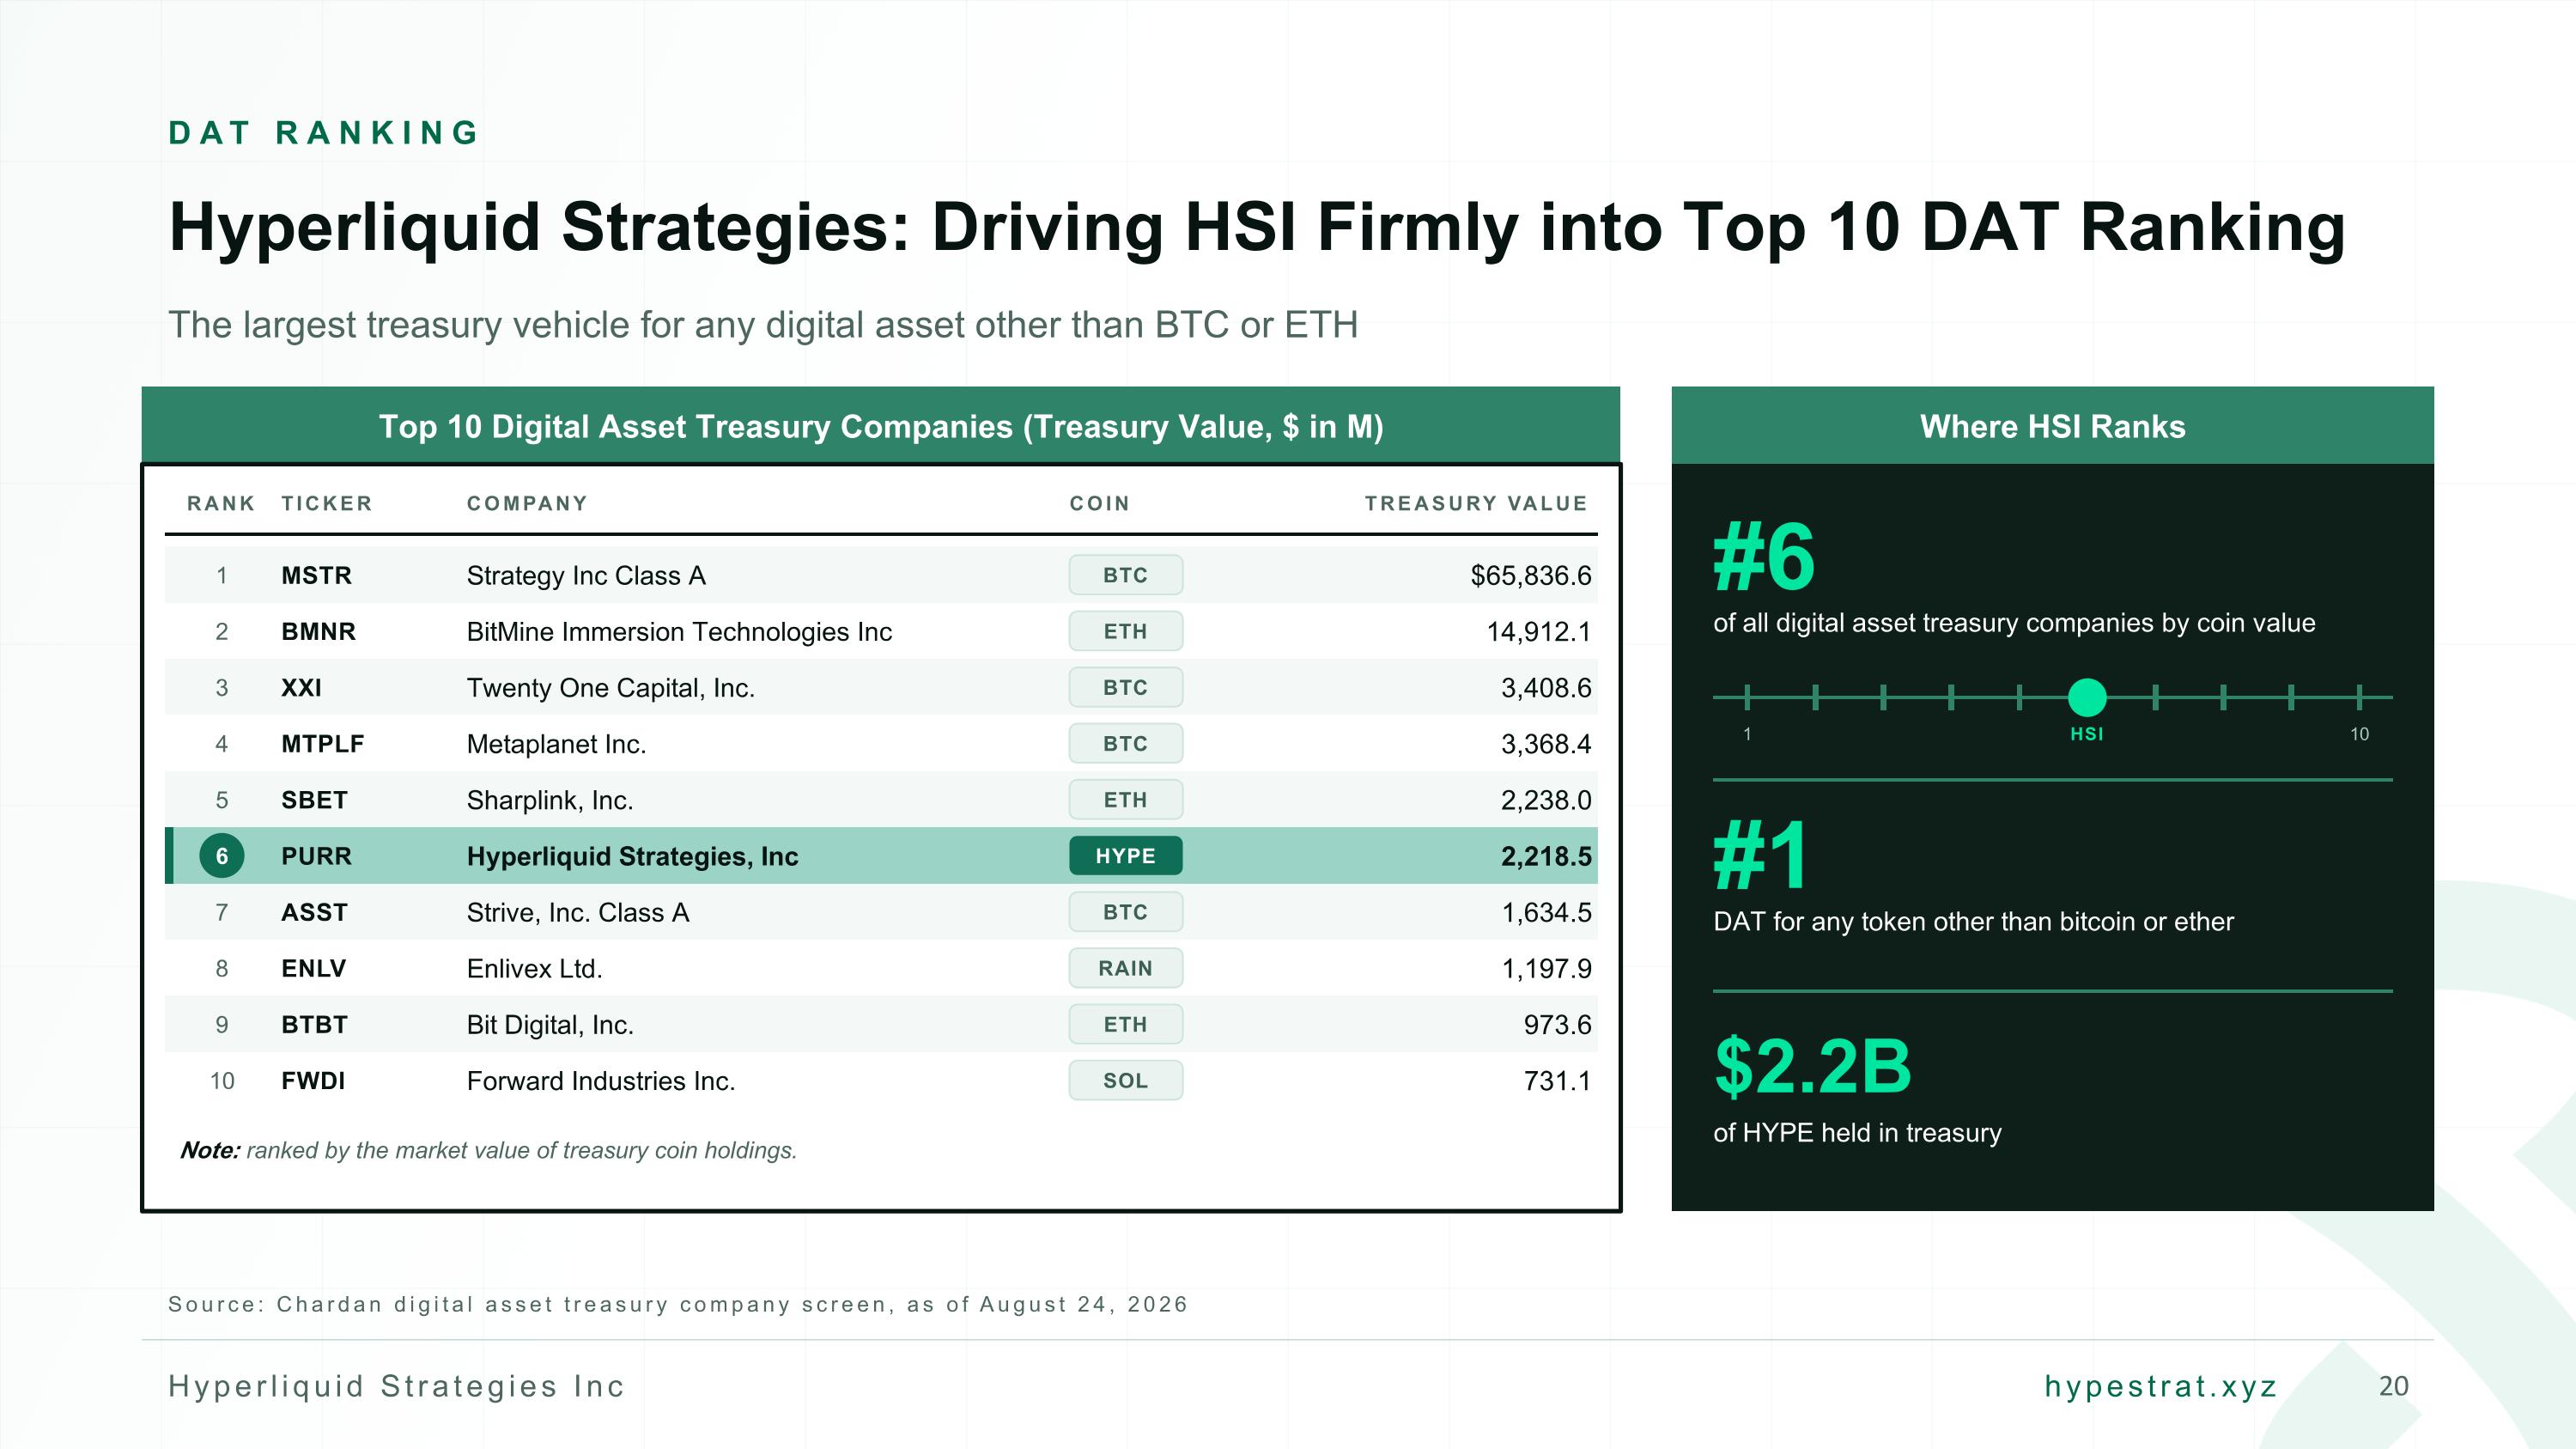Click the XXI ticker
Viewport: 2576px width, 1449px height.
301,687
